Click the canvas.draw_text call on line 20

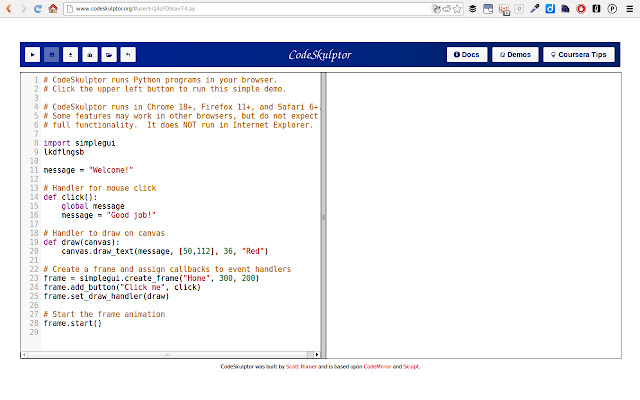[165, 251]
